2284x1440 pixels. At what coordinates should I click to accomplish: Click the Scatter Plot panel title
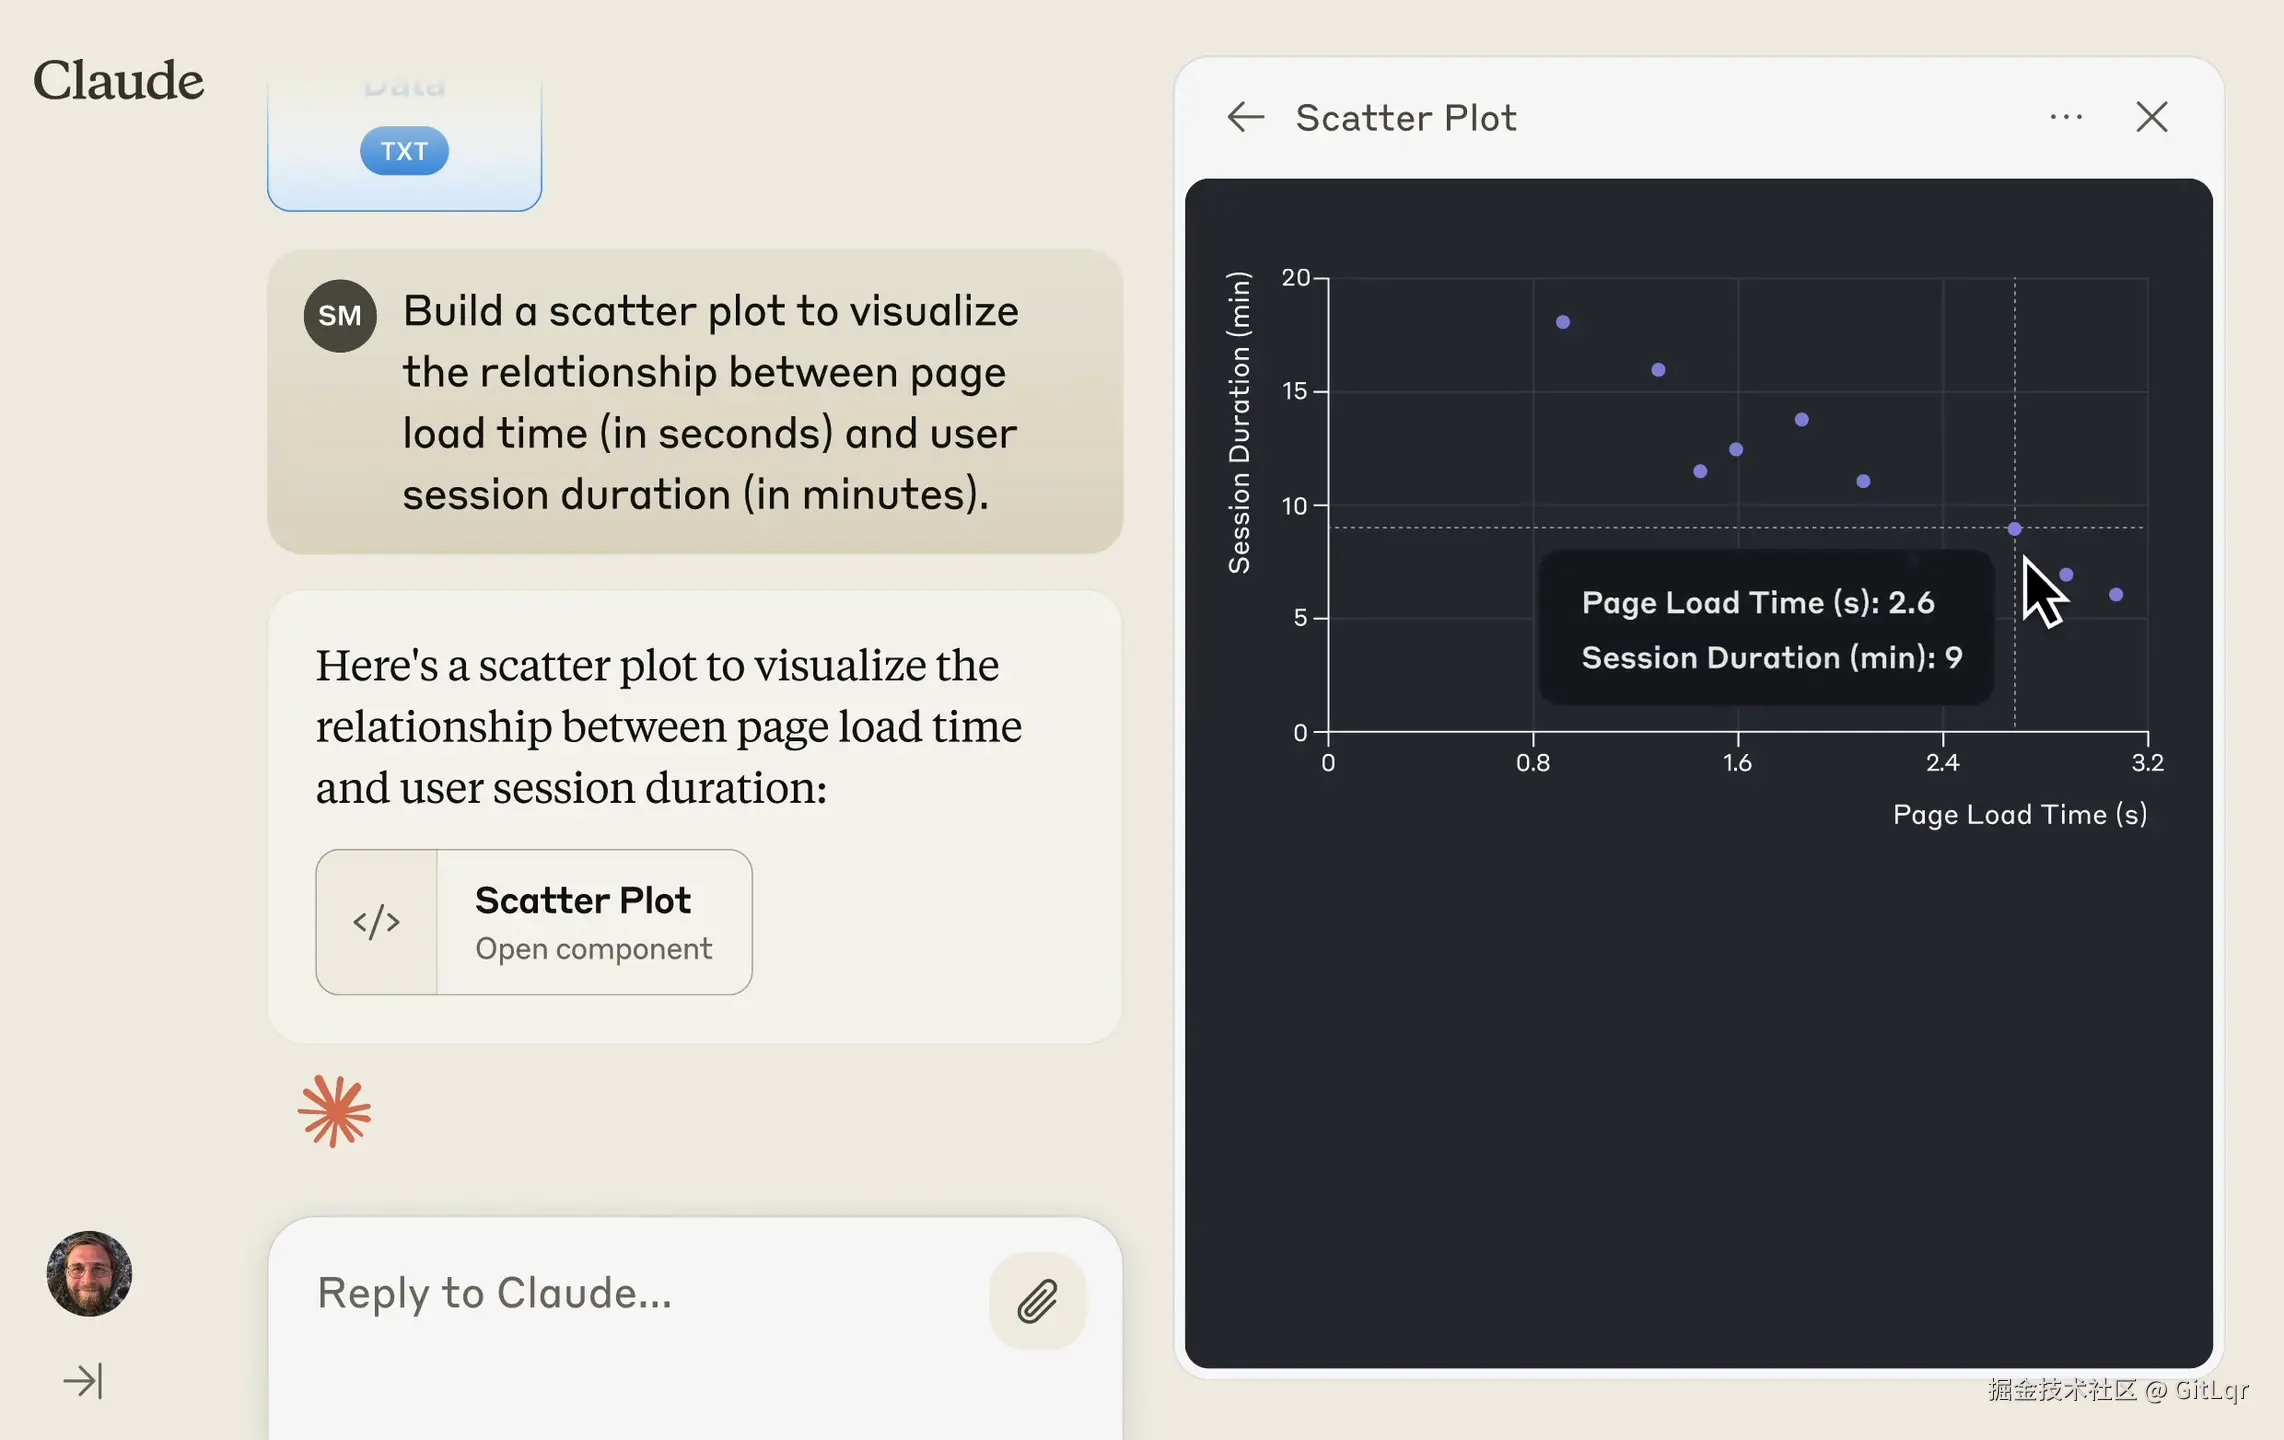coord(1405,118)
